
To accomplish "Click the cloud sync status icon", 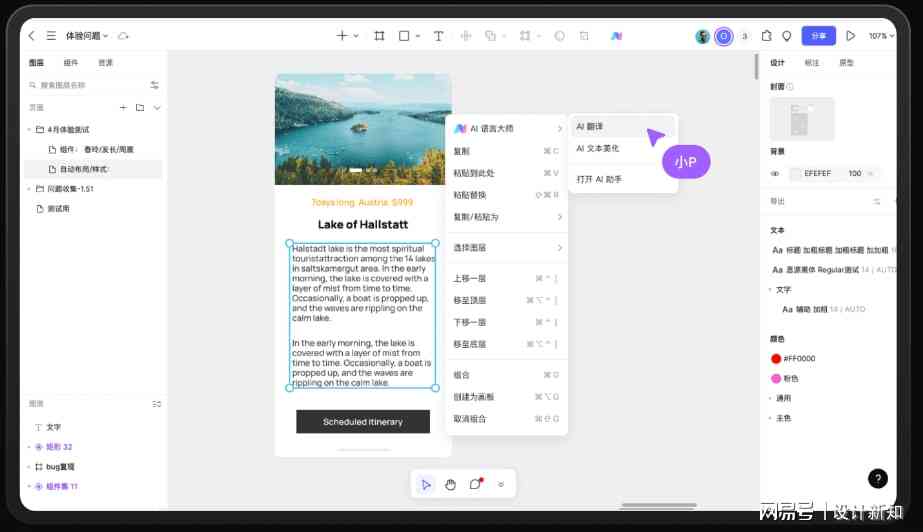I will pos(123,36).
